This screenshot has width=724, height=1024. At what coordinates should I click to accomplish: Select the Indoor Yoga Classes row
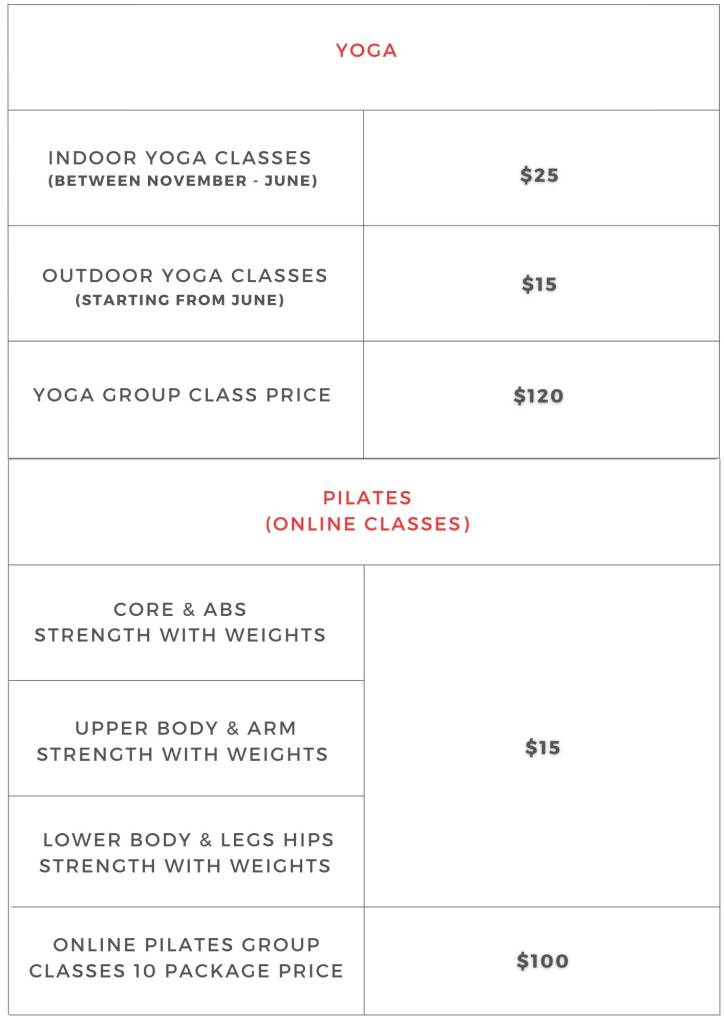click(x=364, y=168)
